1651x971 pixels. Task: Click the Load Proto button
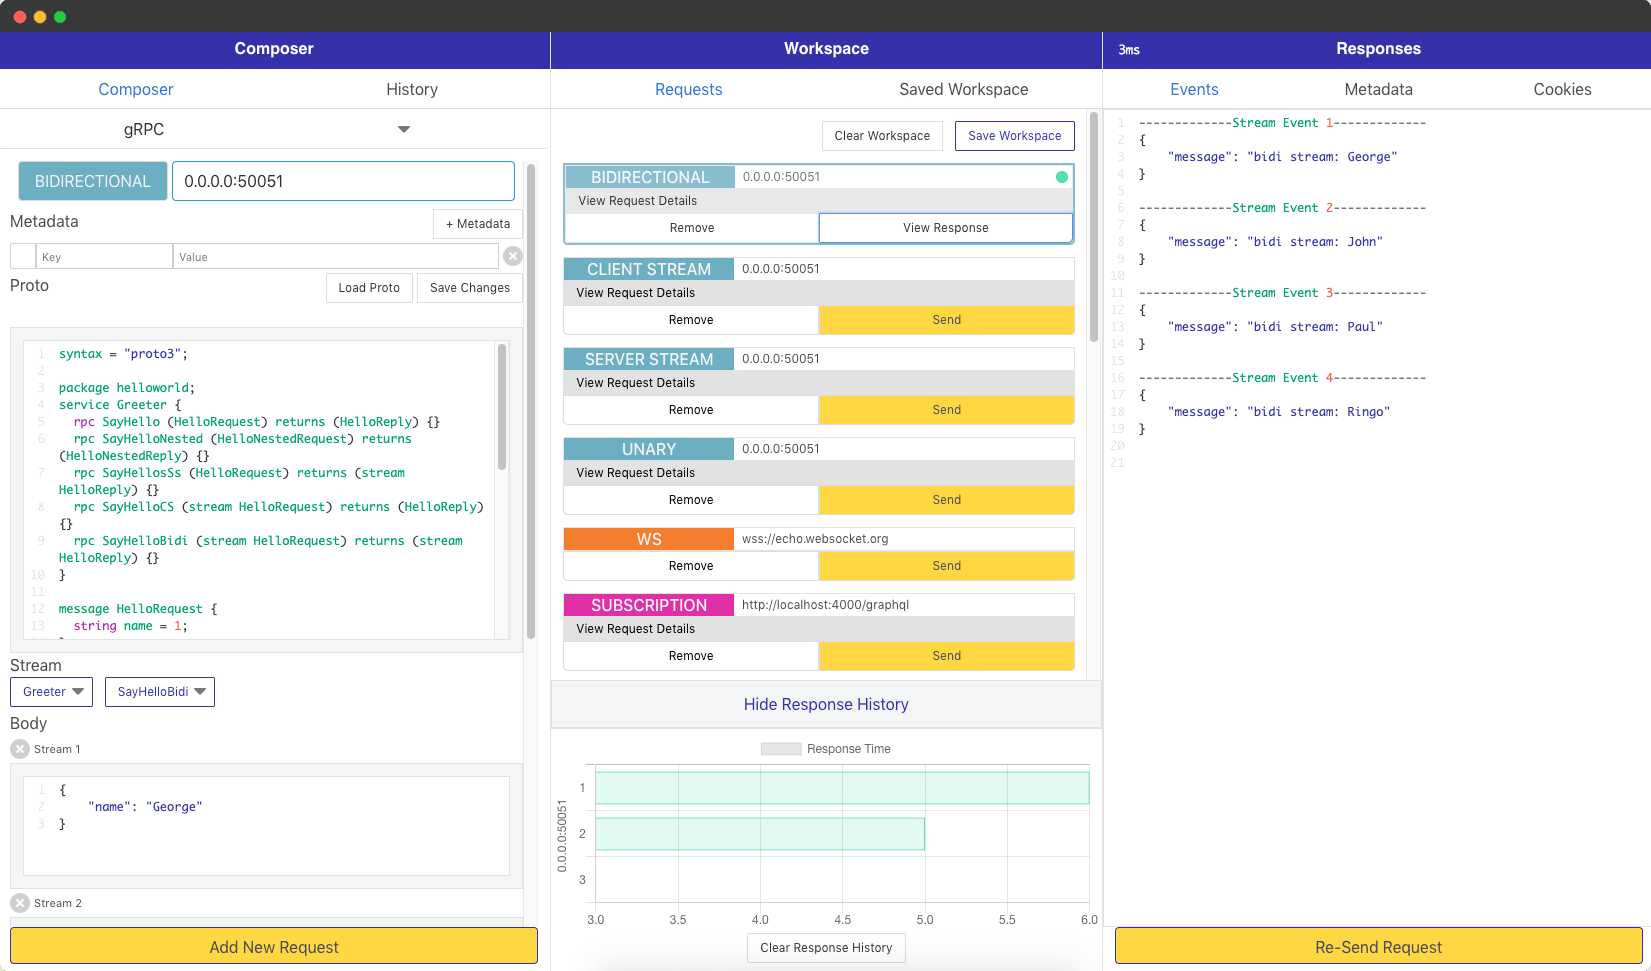tap(369, 288)
